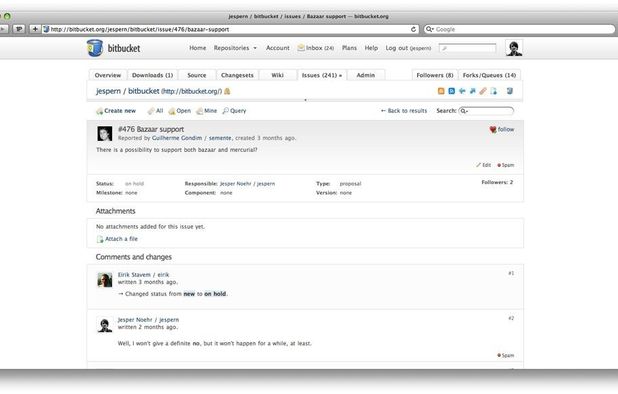618x394 pixels.
Task: Open the jespern owner link in breadcrumb
Action: click(x=108, y=91)
